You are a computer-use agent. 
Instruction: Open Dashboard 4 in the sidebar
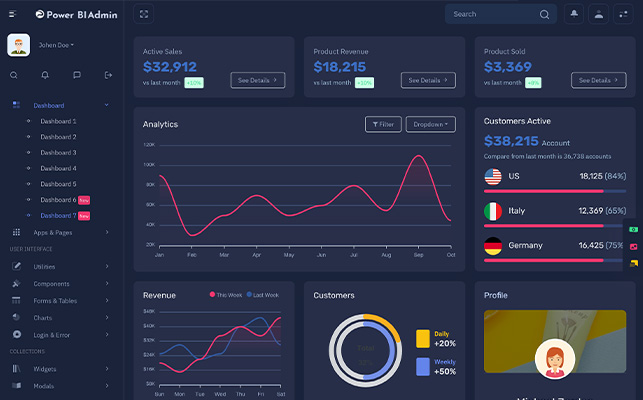click(x=58, y=168)
